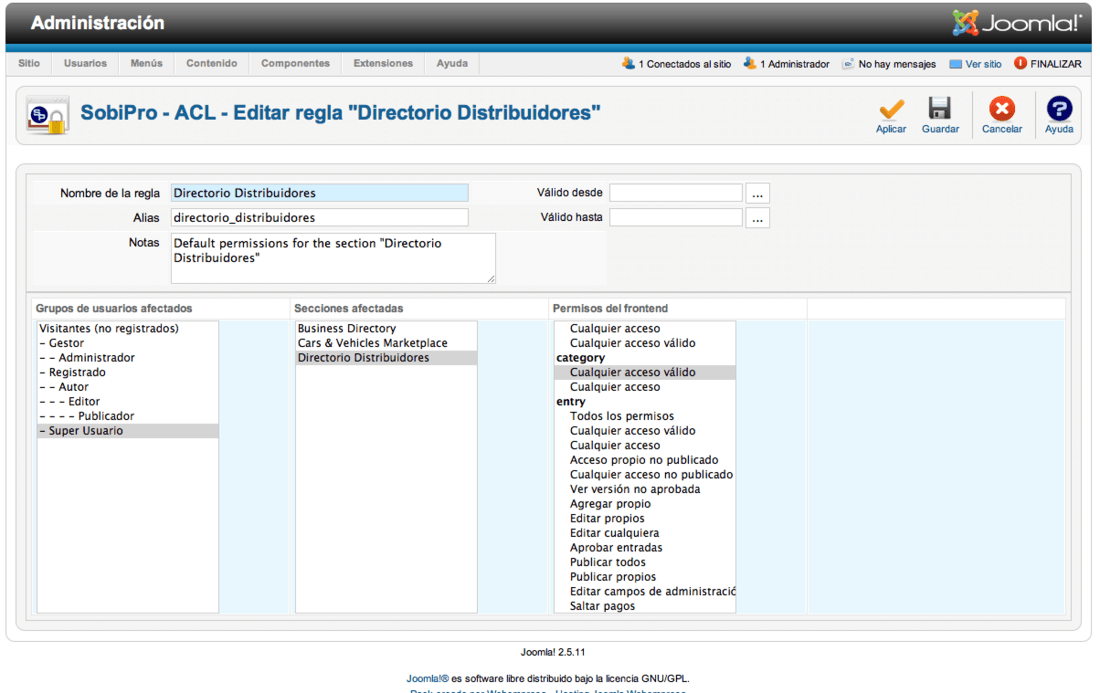Image resolution: width=1100 pixels, height=693 pixels.
Task: Select Editar cualquiera permission
Action: pyautogui.click(x=645, y=533)
